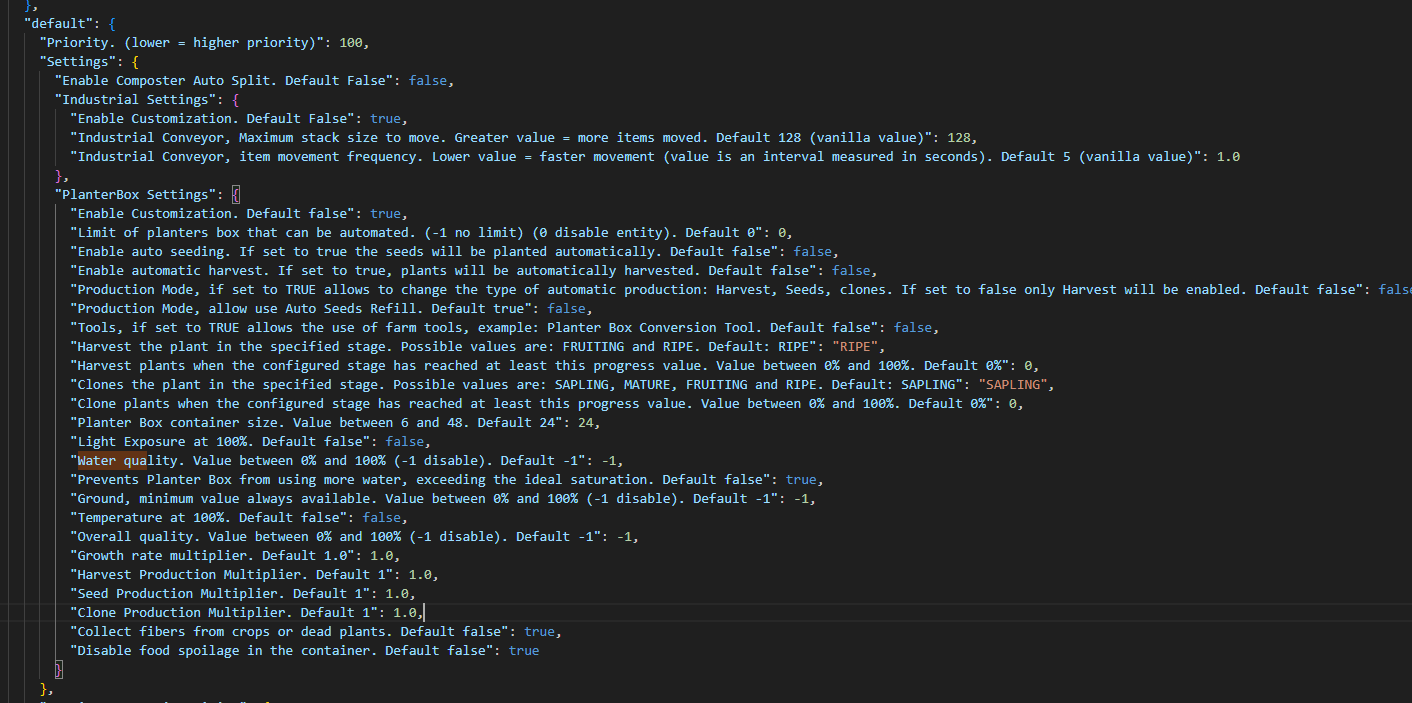Click the Priority value 100
Screen dimensions: 1412x703
351,42
